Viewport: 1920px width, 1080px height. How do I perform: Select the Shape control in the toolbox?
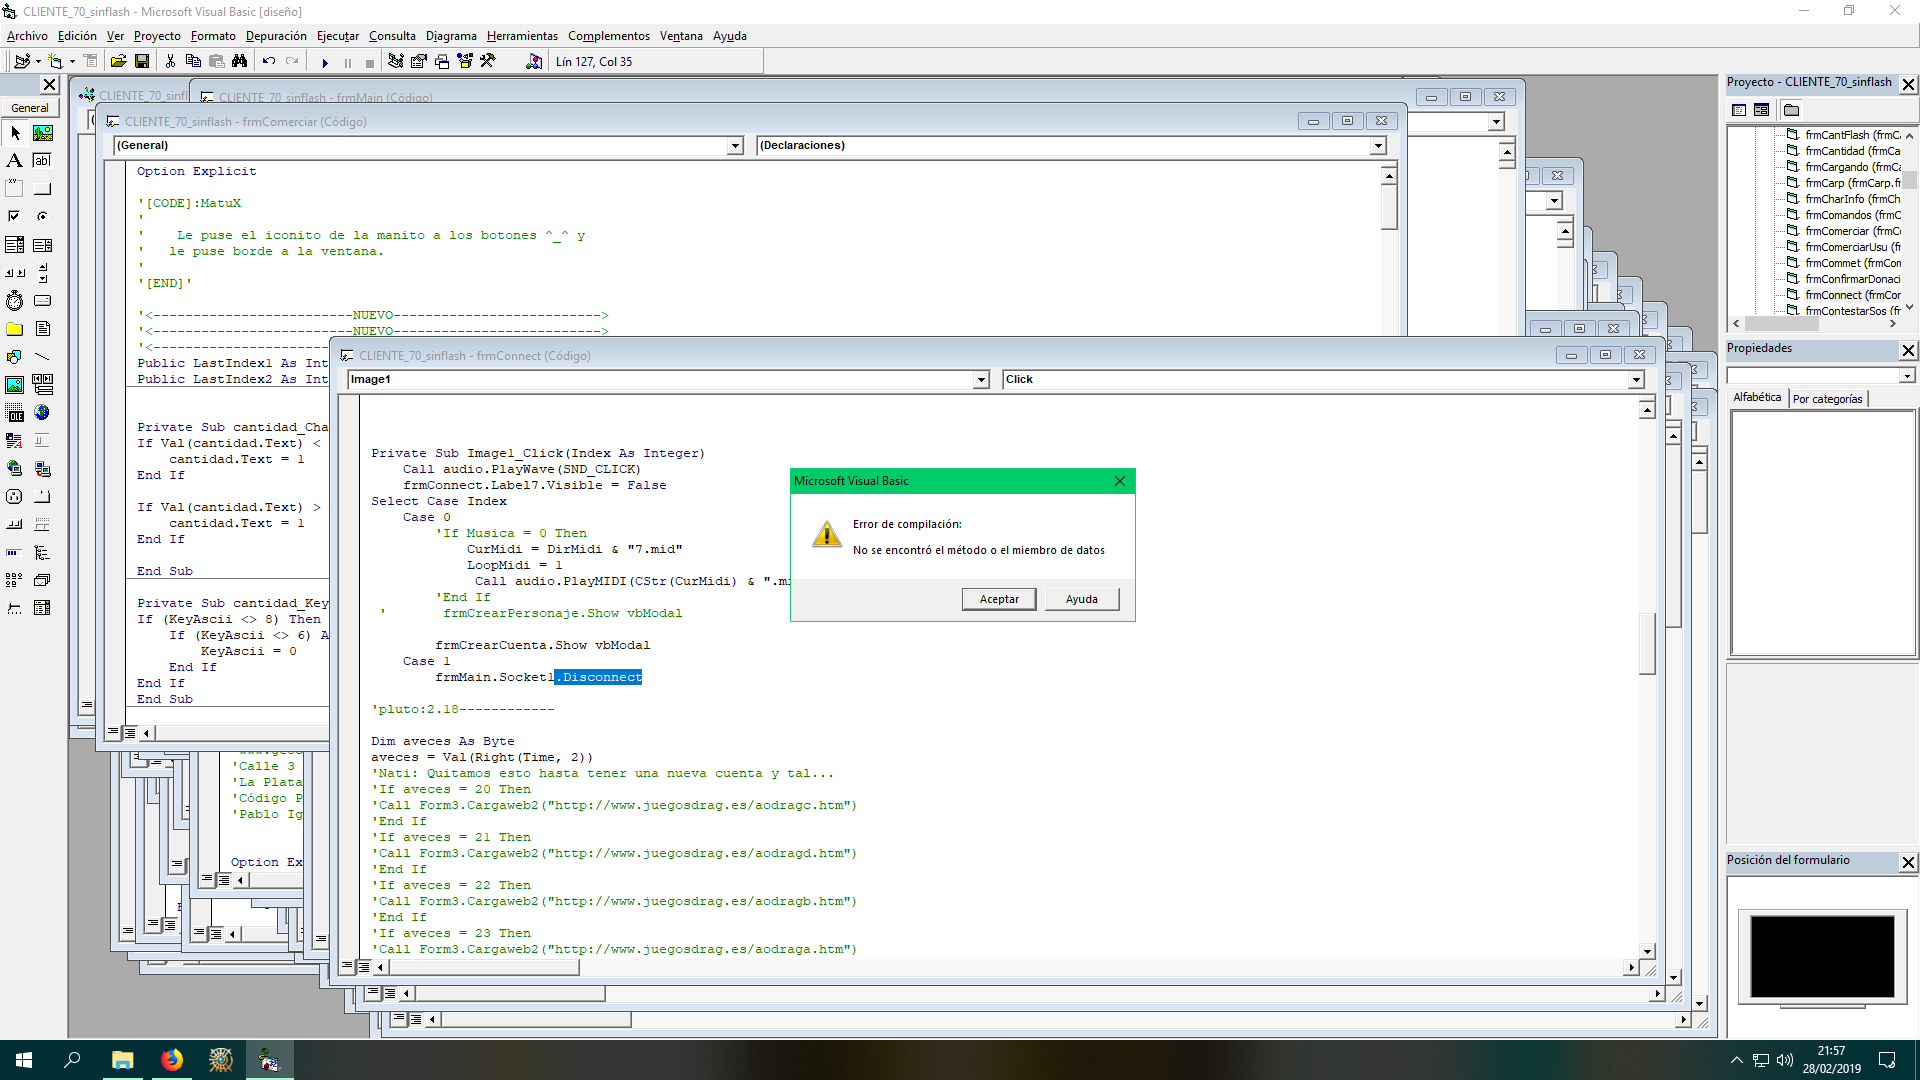click(x=15, y=357)
